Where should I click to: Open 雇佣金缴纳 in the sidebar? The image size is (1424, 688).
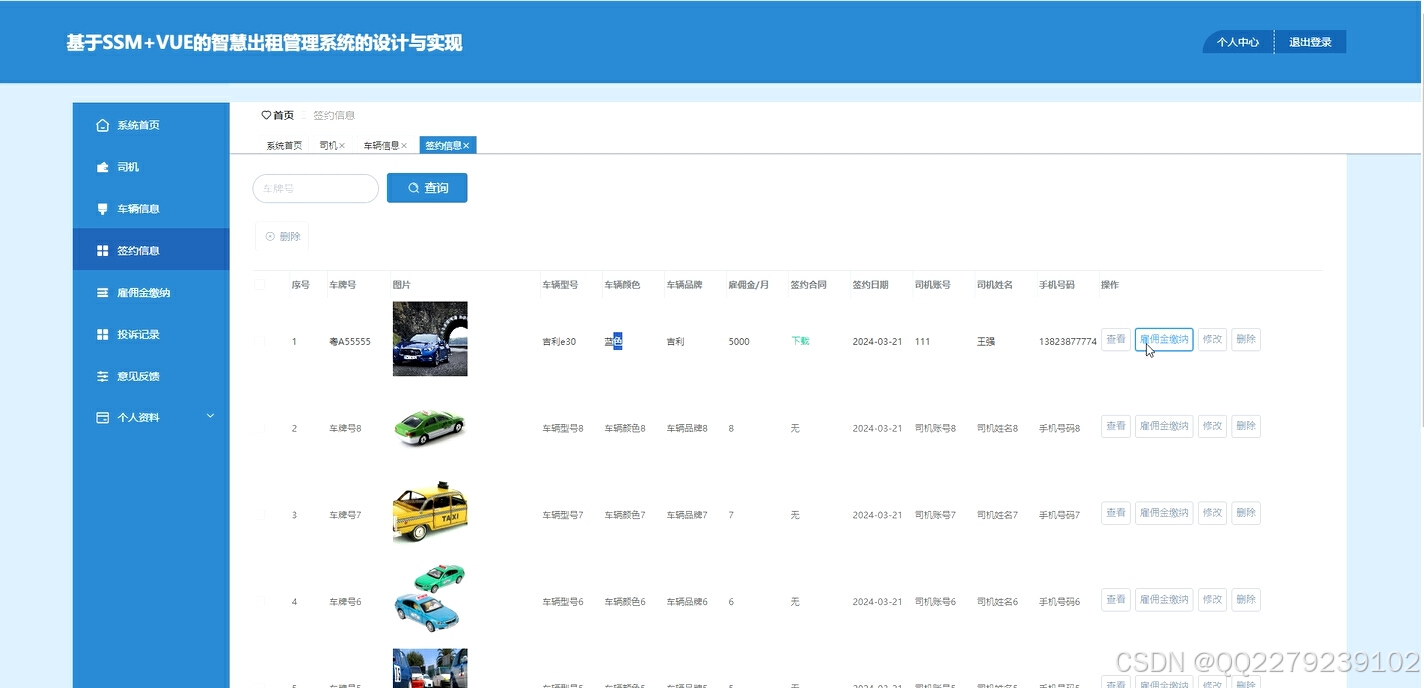coord(102,292)
